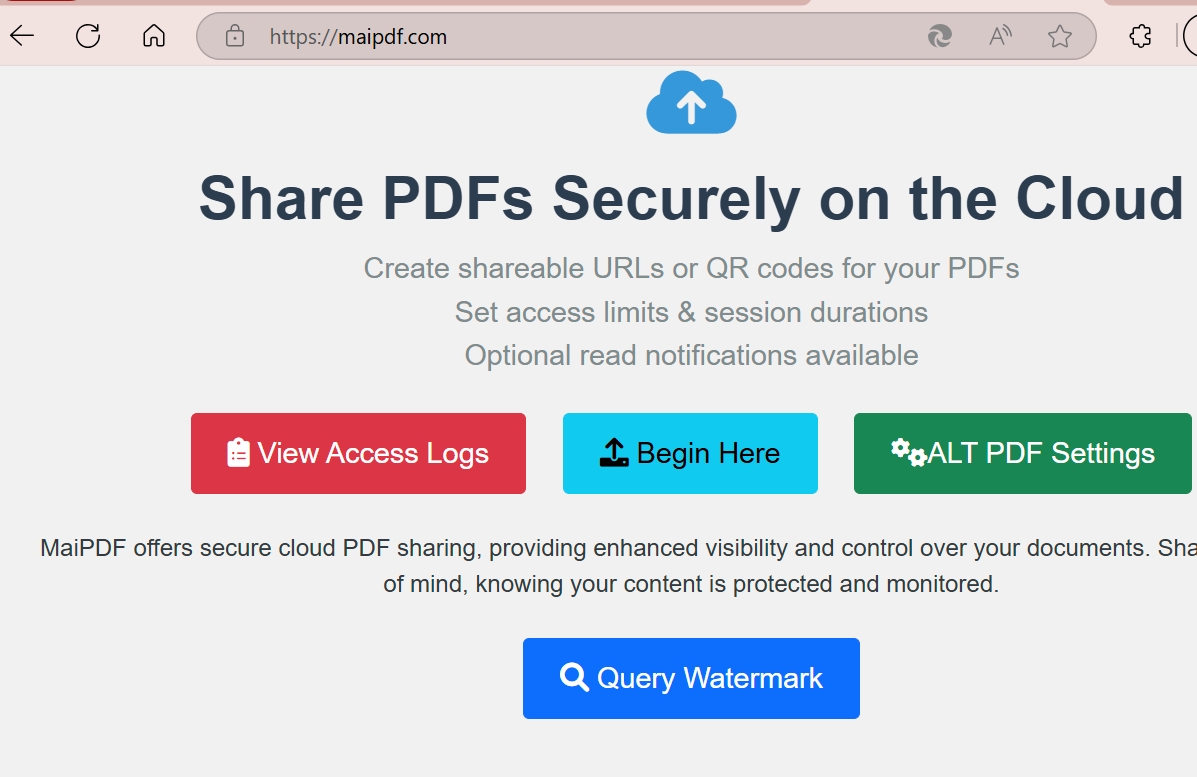1197x777 pixels.
Task: Click the Query Watermark button
Action: pyautogui.click(x=690, y=677)
